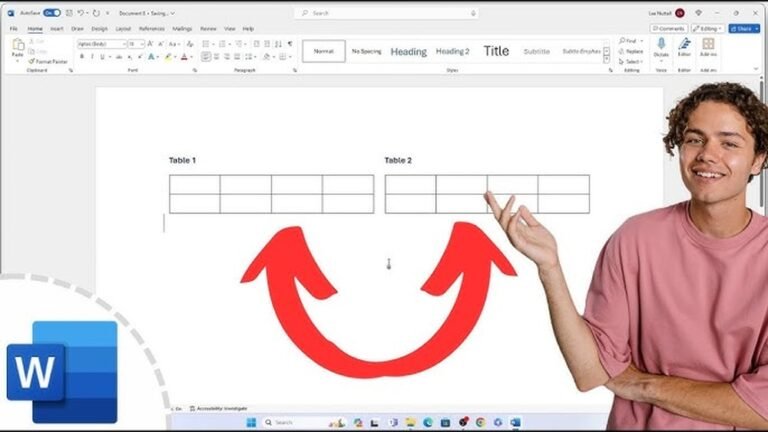Click the Windows Start logo on taskbar
This screenshot has width=768, height=432.
251,422
